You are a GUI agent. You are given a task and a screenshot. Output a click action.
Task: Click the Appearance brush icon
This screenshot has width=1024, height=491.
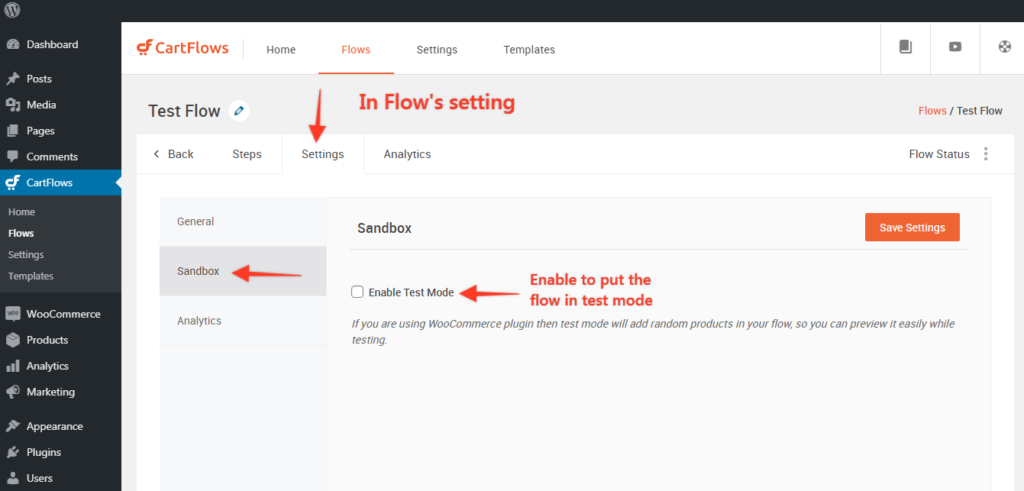coord(12,426)
